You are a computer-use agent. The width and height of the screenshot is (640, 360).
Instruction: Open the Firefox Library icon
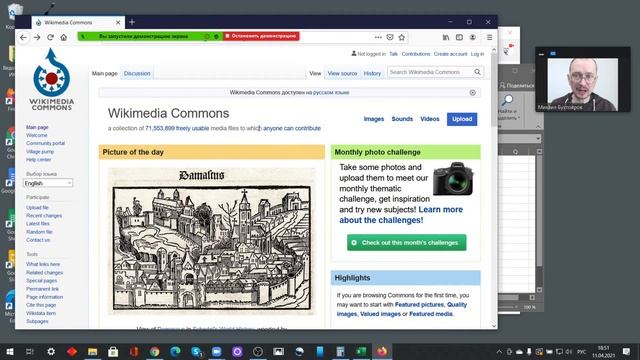(446, 37)
